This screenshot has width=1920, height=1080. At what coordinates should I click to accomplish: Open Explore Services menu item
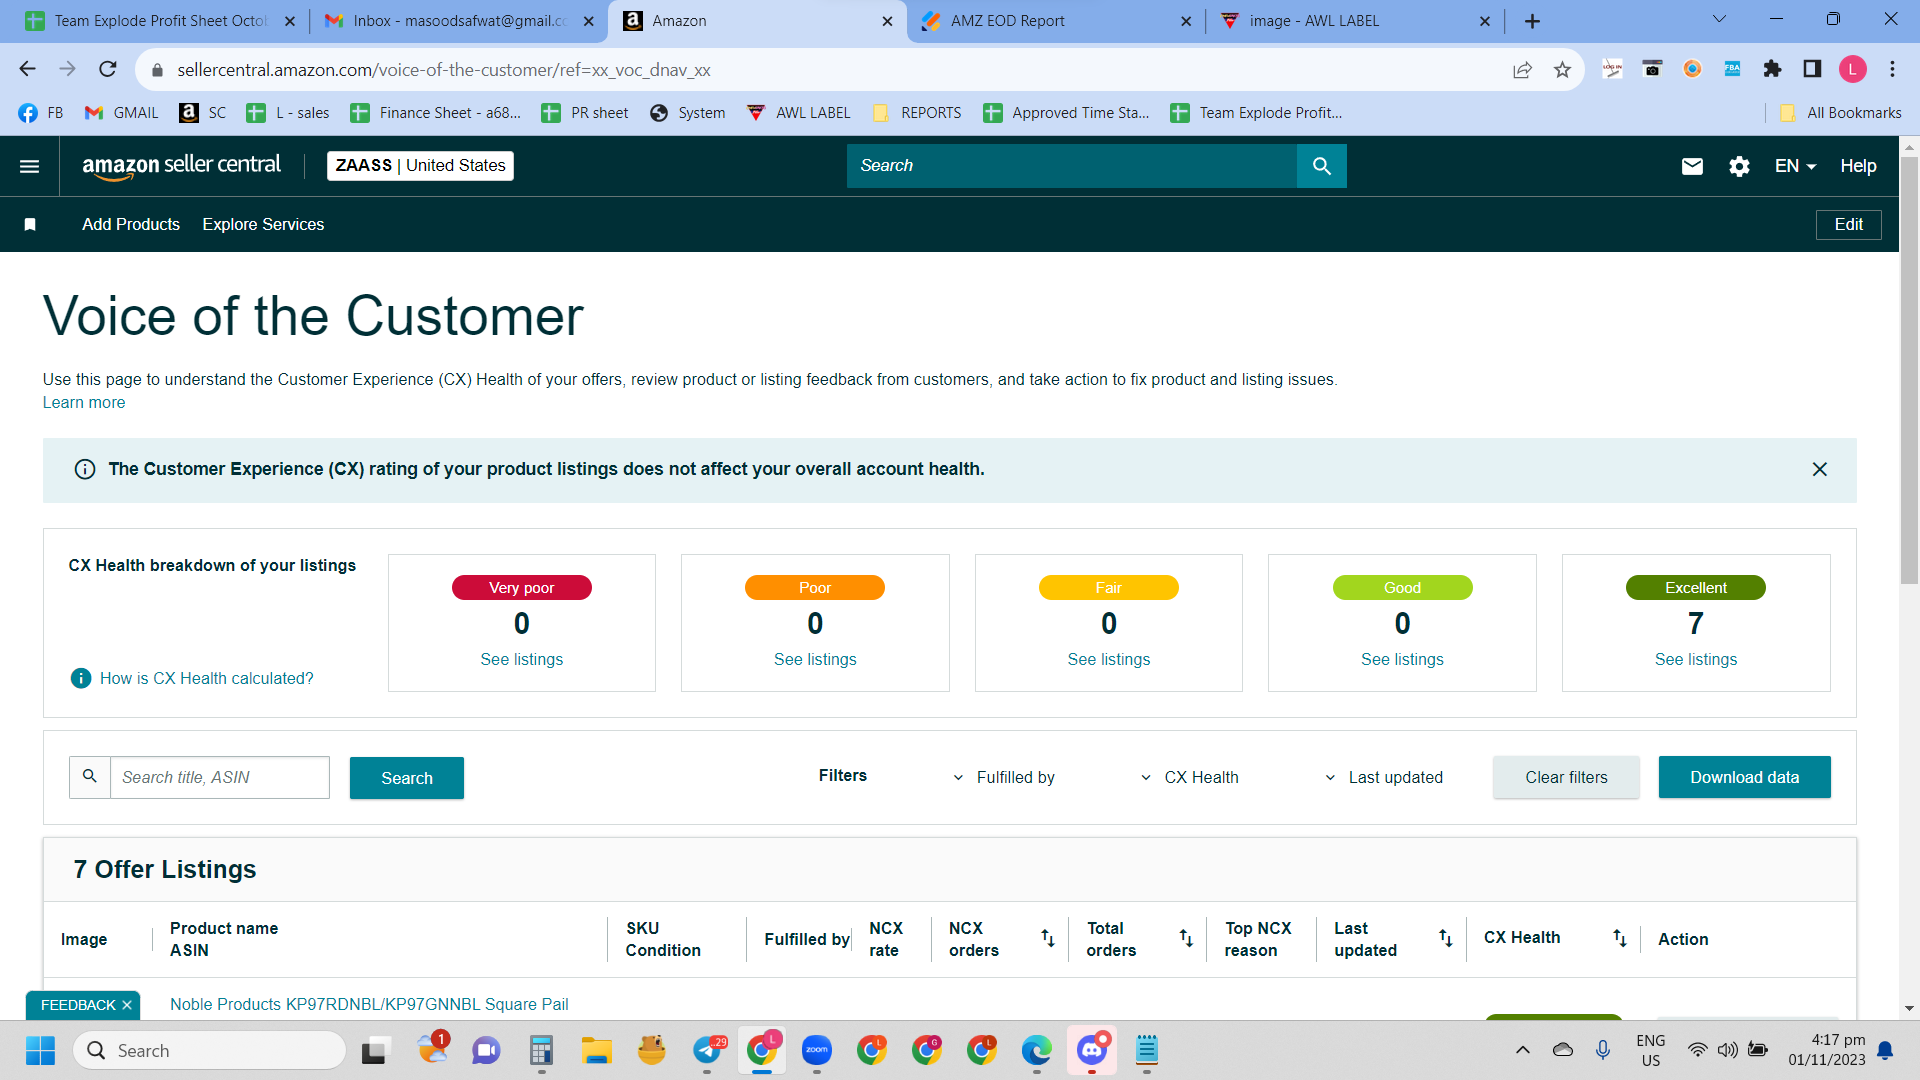tap(263, 224)
